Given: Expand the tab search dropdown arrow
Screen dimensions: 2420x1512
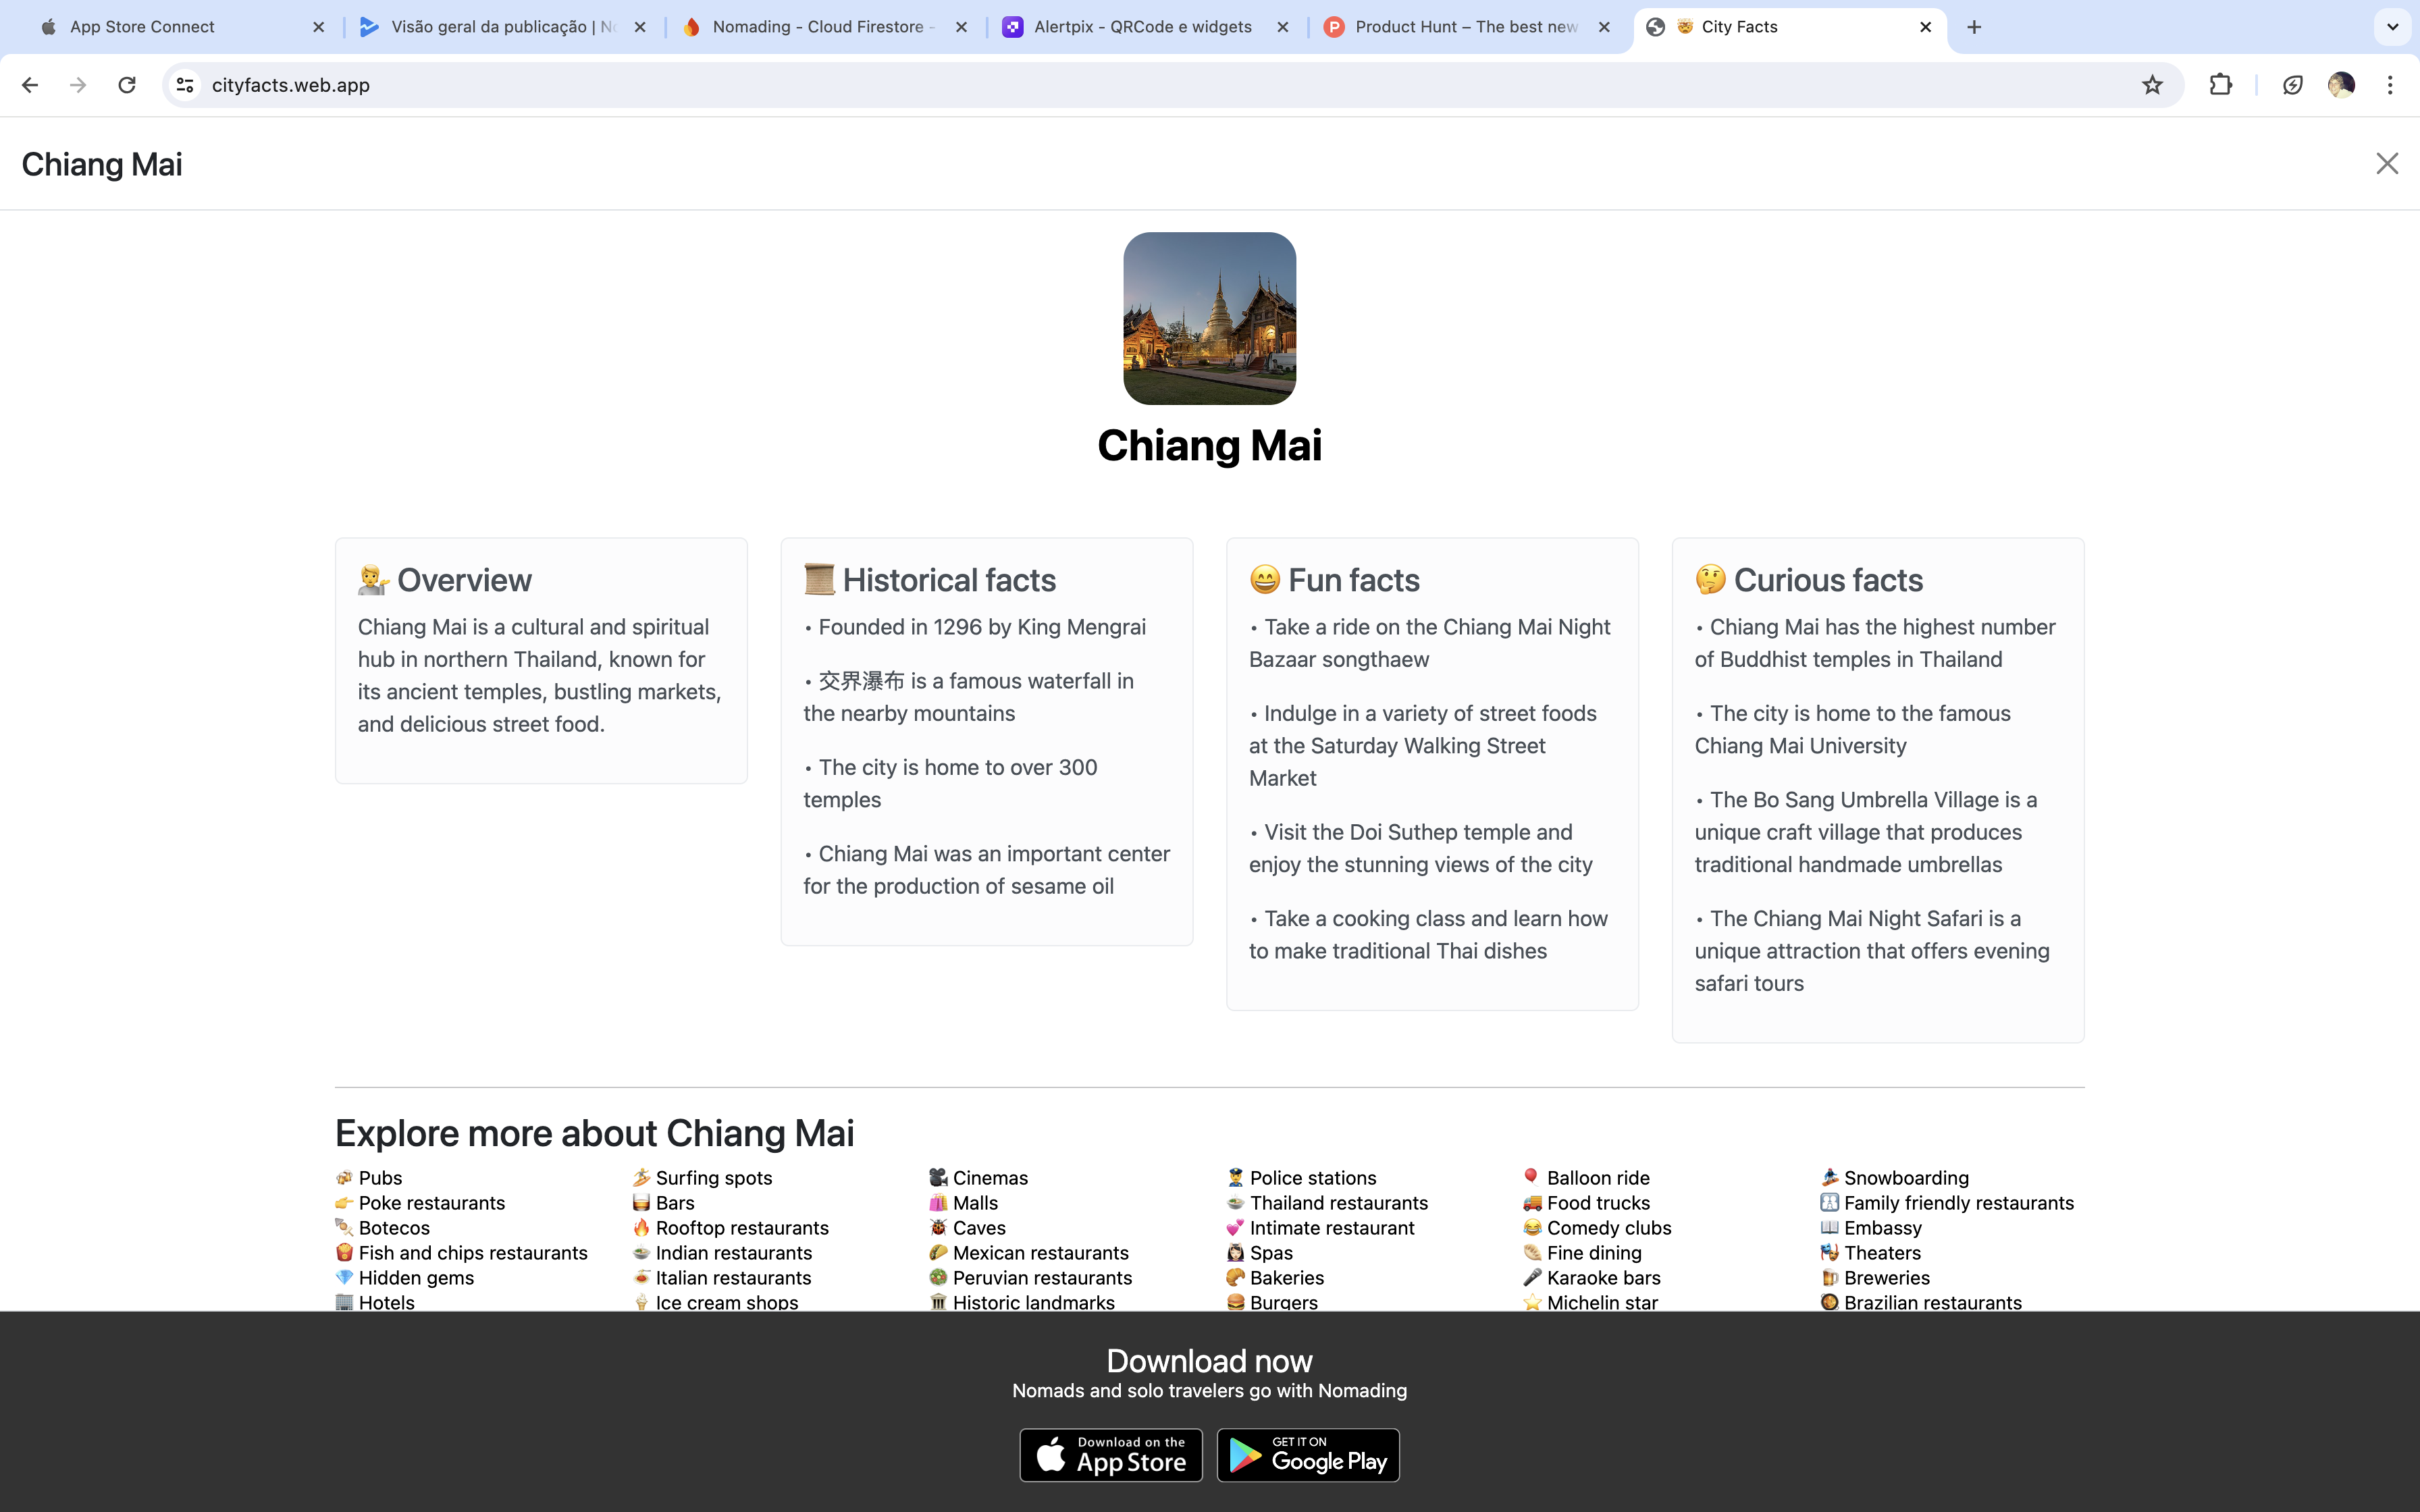Looking at the screenshot, I should (2392, 27).
